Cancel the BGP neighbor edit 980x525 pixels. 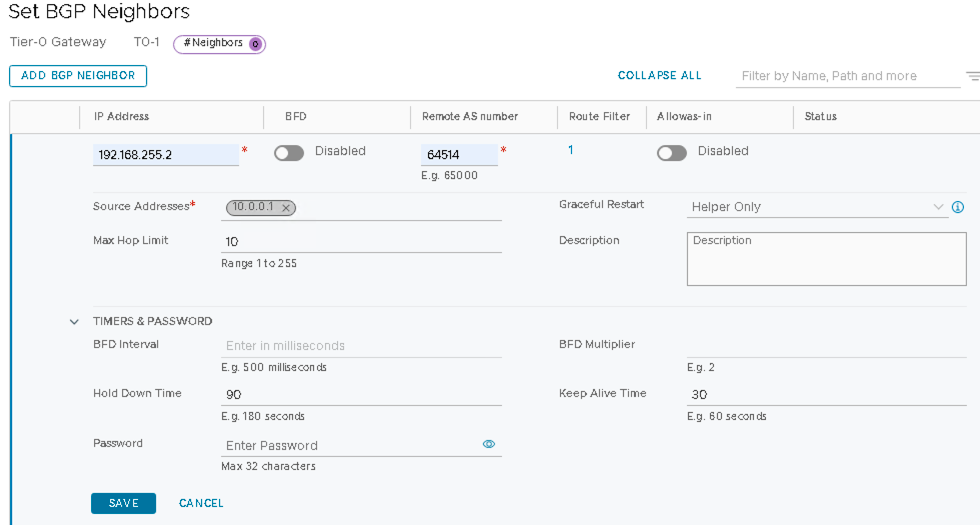tap(201, 503)
